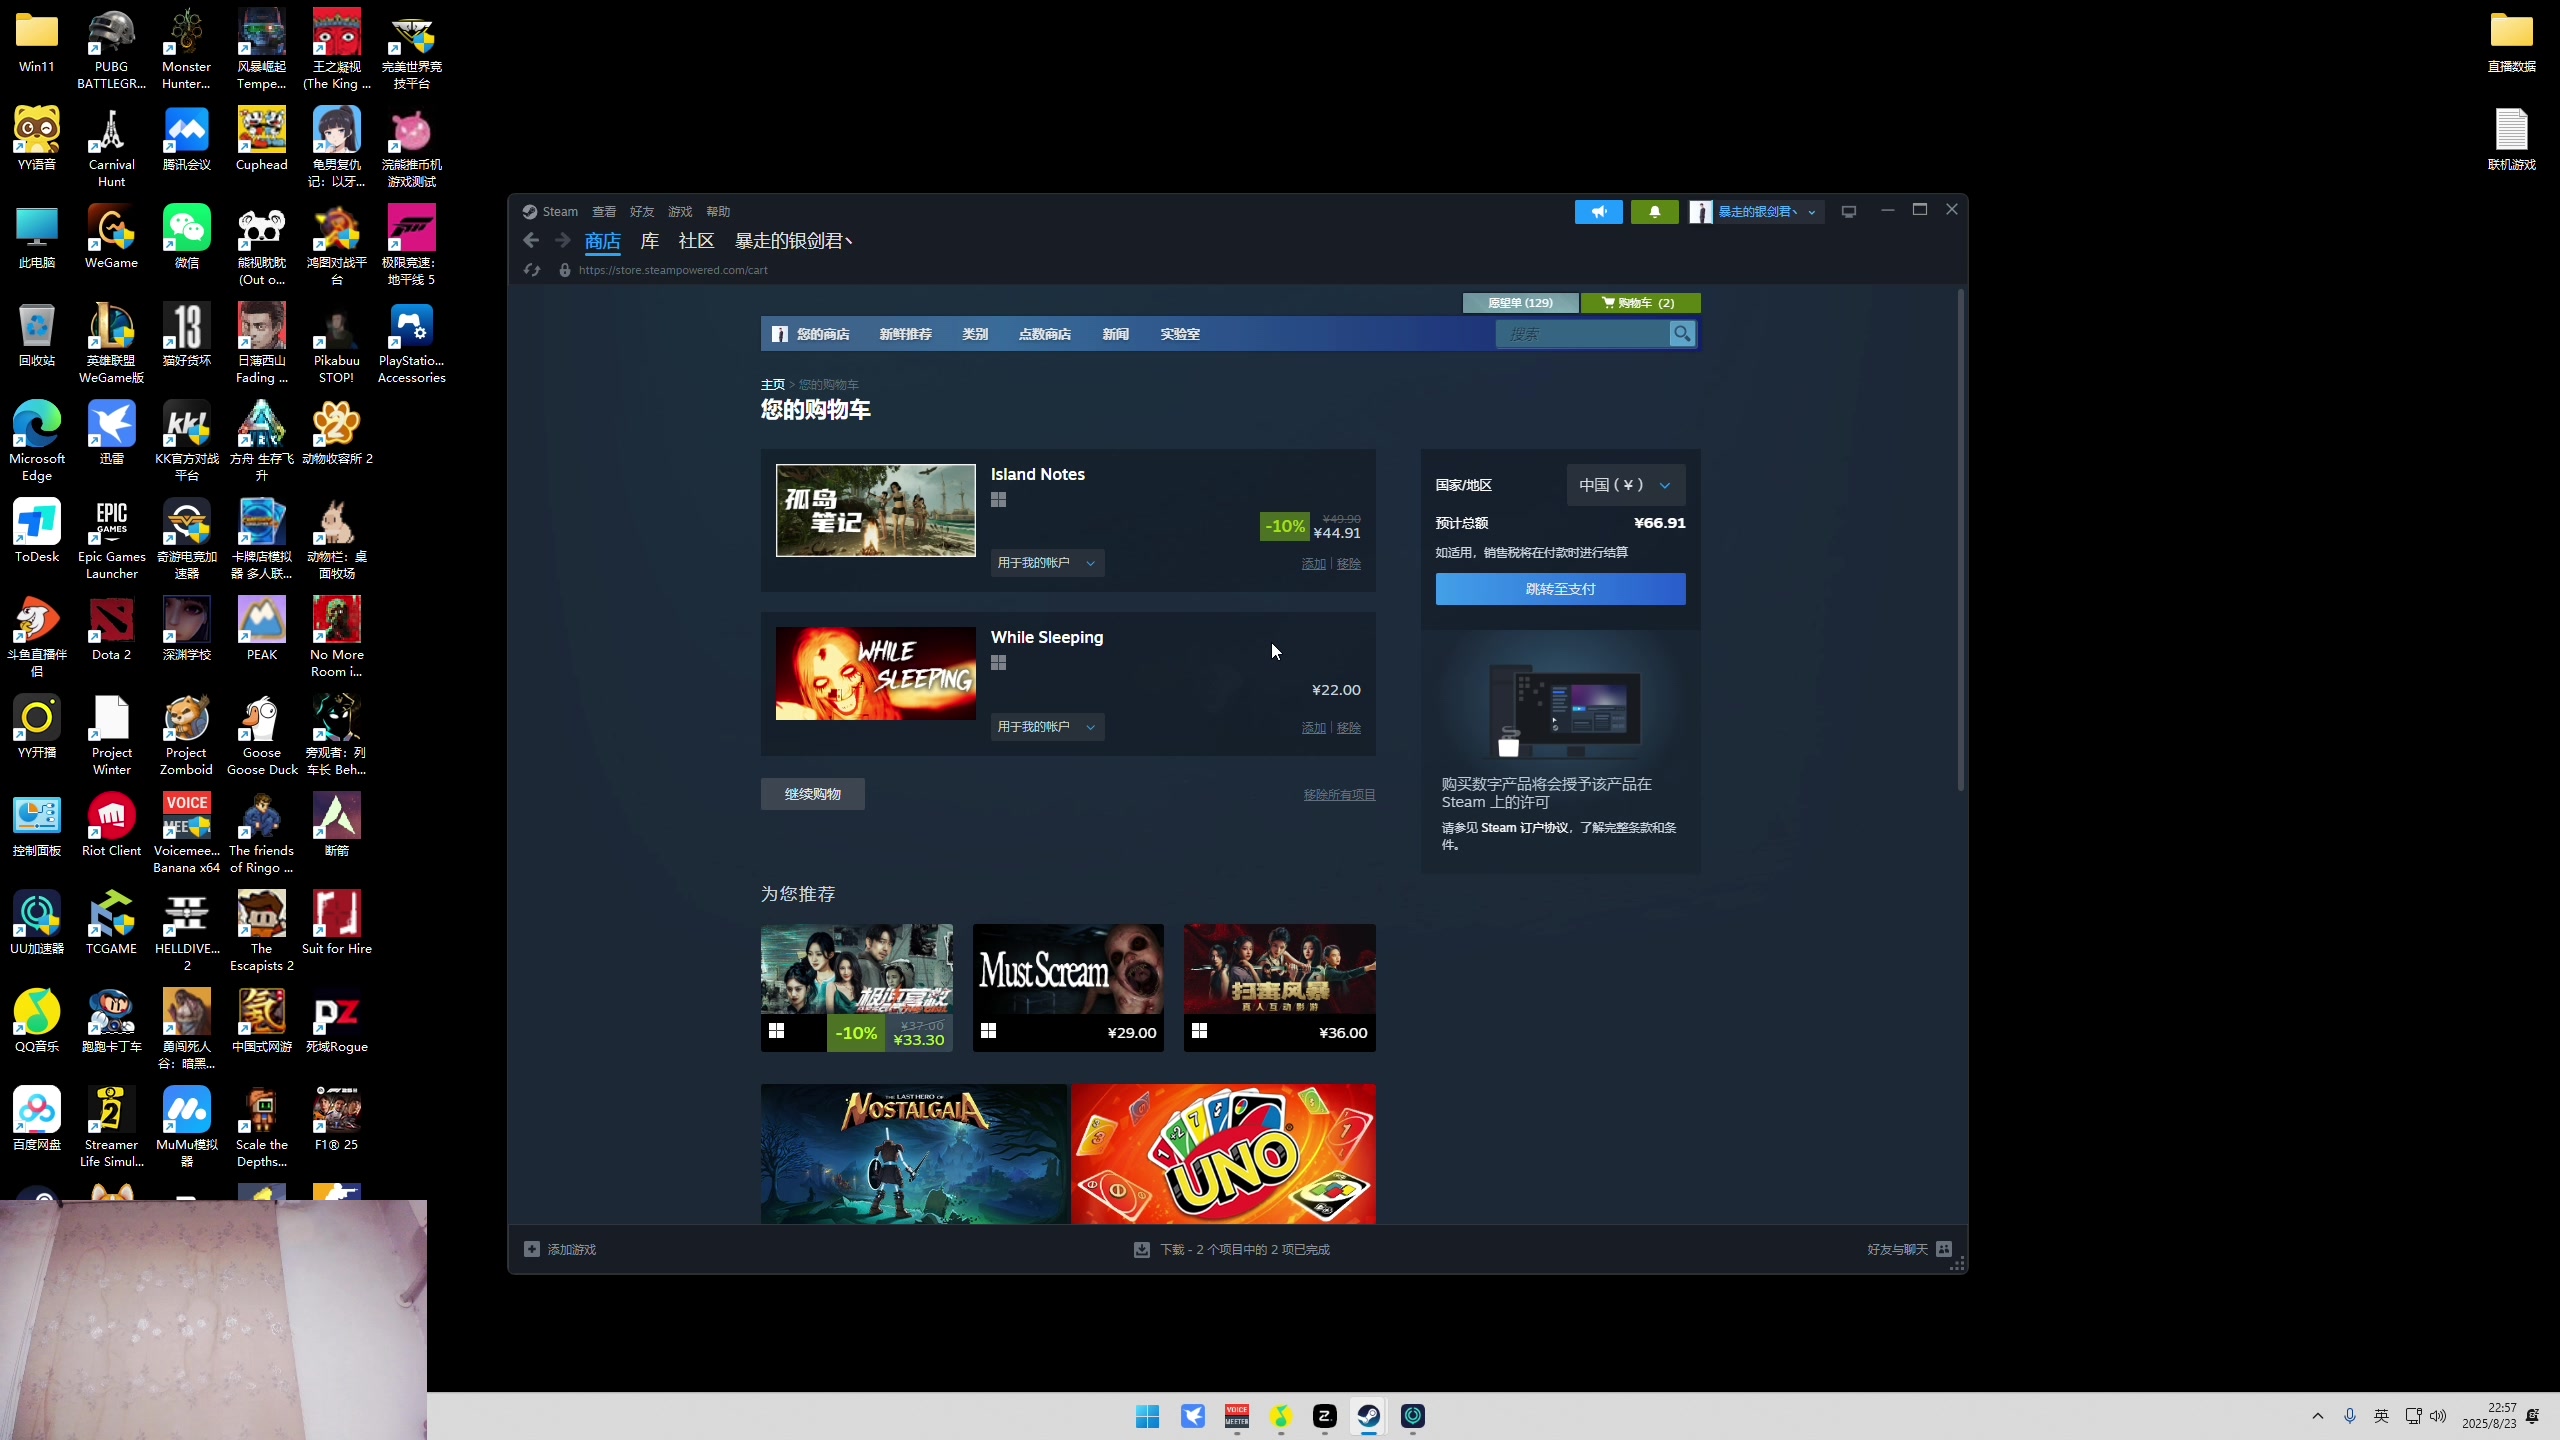Screen dimensions: 2560x1440
Task: Open the While Sleeping game thumbnail
Action: pyautogui.click(x=876, y=673)
